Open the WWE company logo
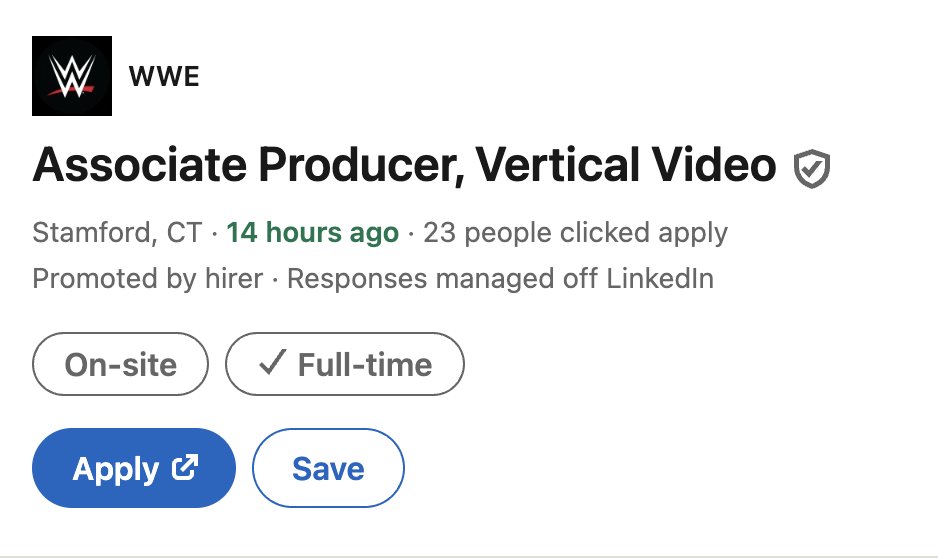The height and width of the screenshot is (558, 938). tap(72, 76)
